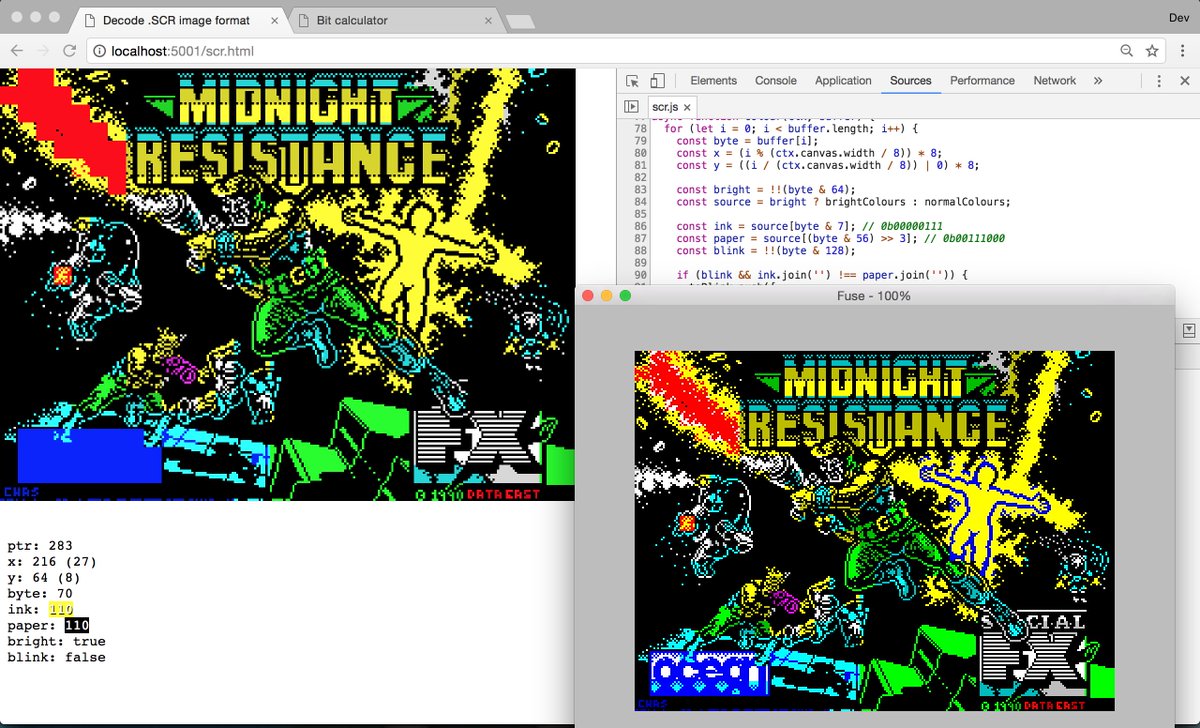This screenshot has width=1200, height=728.
Task: Select the inspect element tool in DevTools
Action: [631, 80]
